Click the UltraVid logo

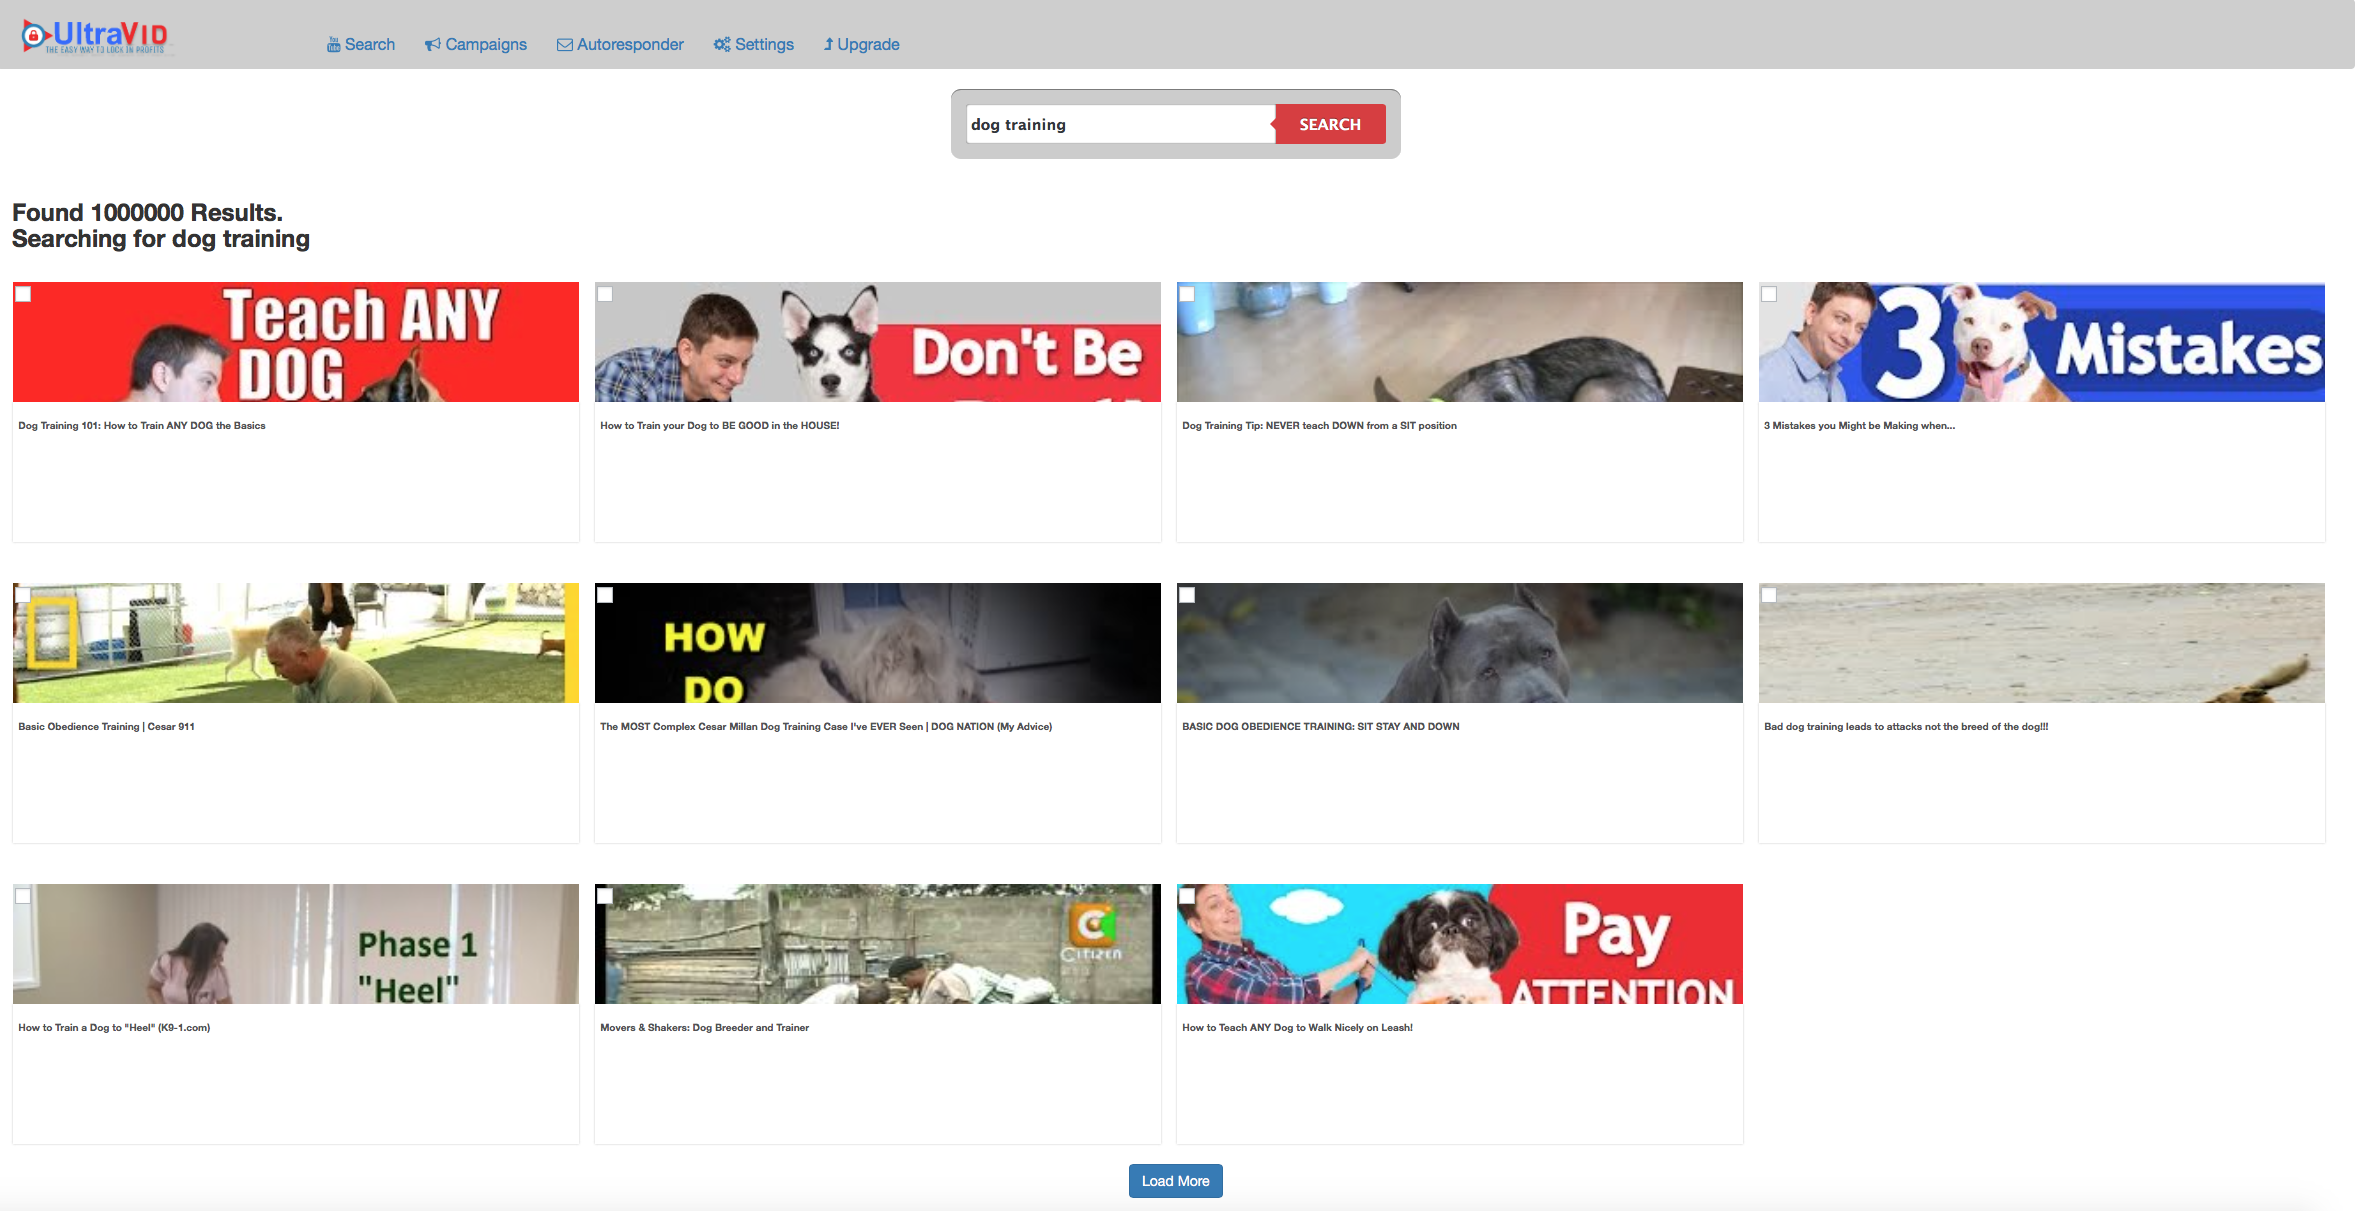tap(95, 37)
